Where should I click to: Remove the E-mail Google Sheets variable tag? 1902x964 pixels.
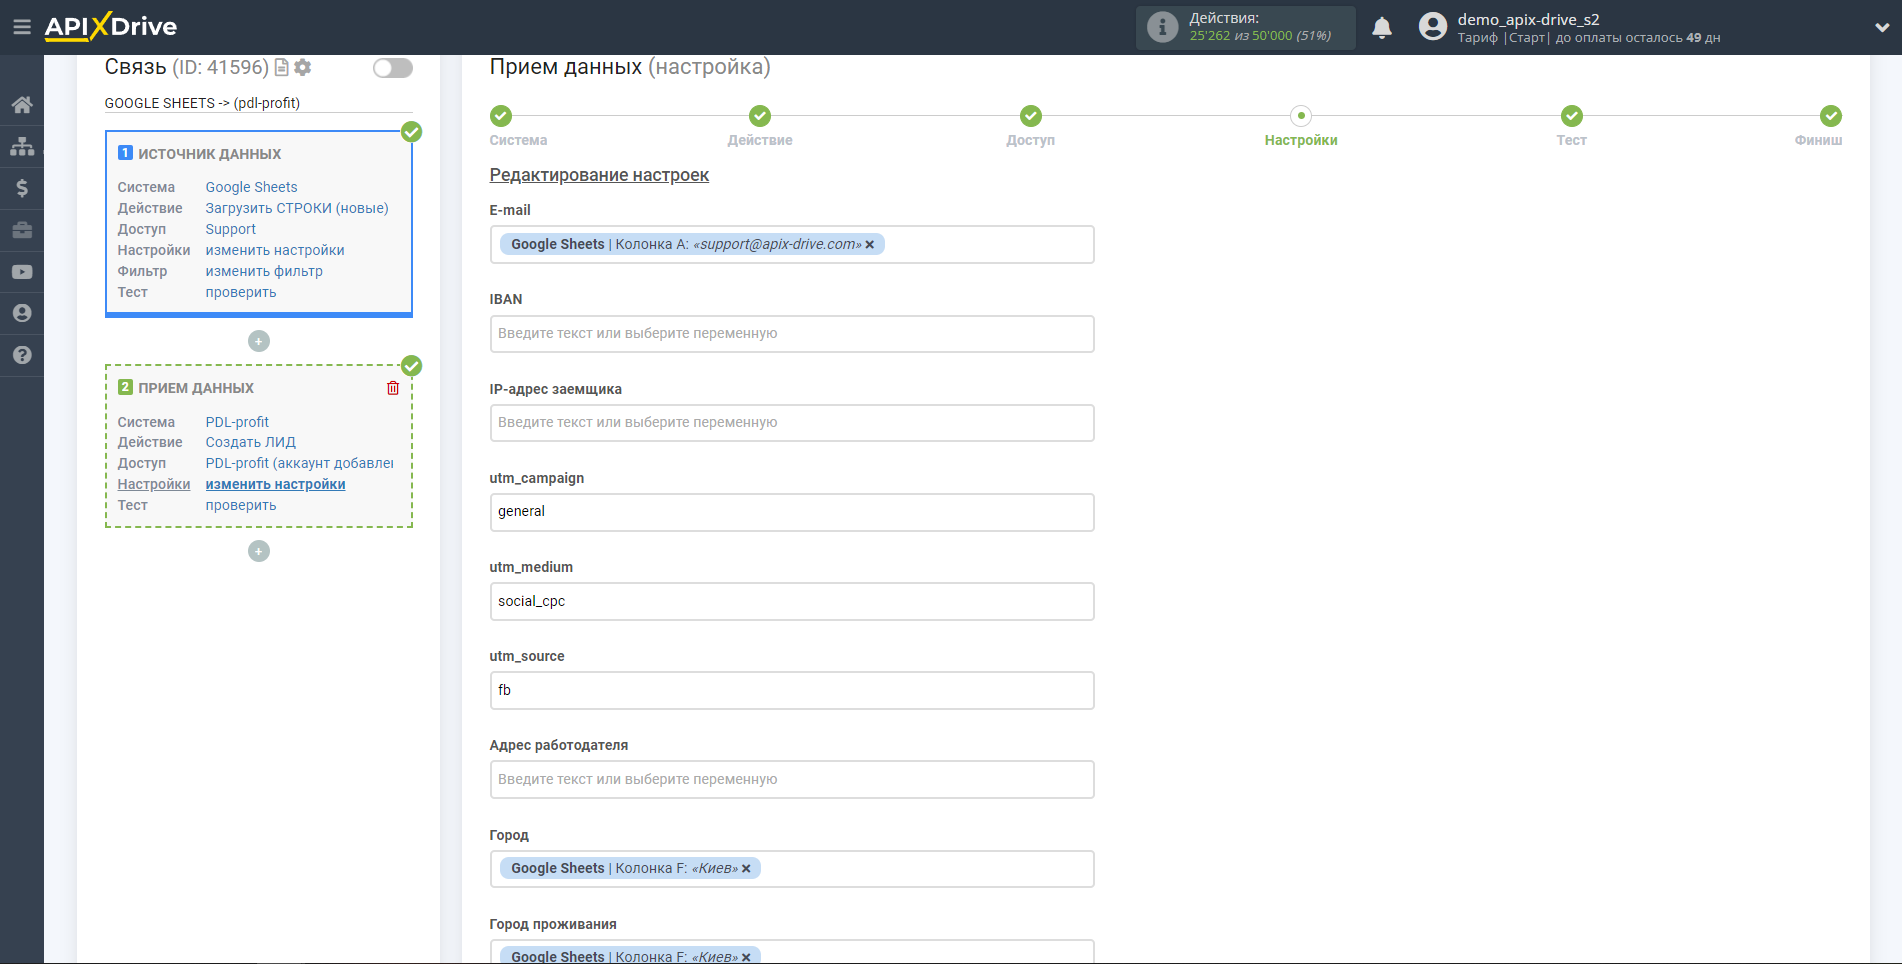coord(870,245)
